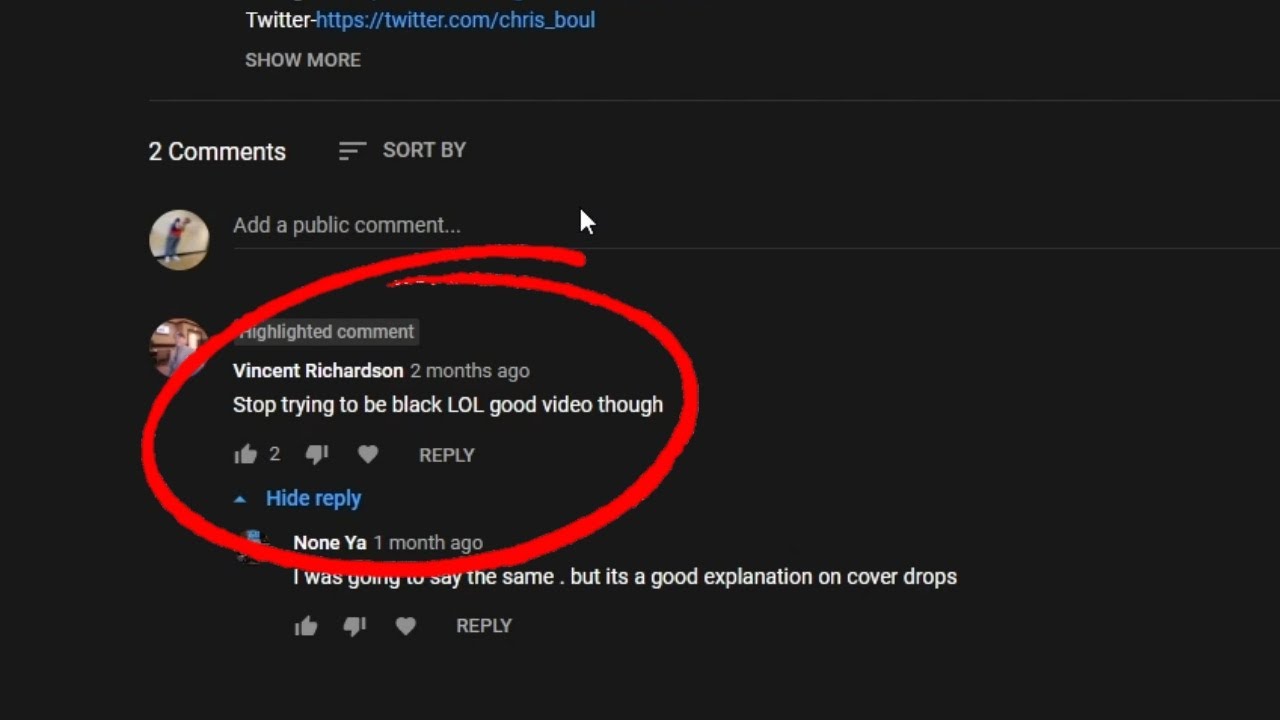The image size is (1280, 720).
Task: Open Vincent Richardson's channel avatar
Action: coord(179,348)
